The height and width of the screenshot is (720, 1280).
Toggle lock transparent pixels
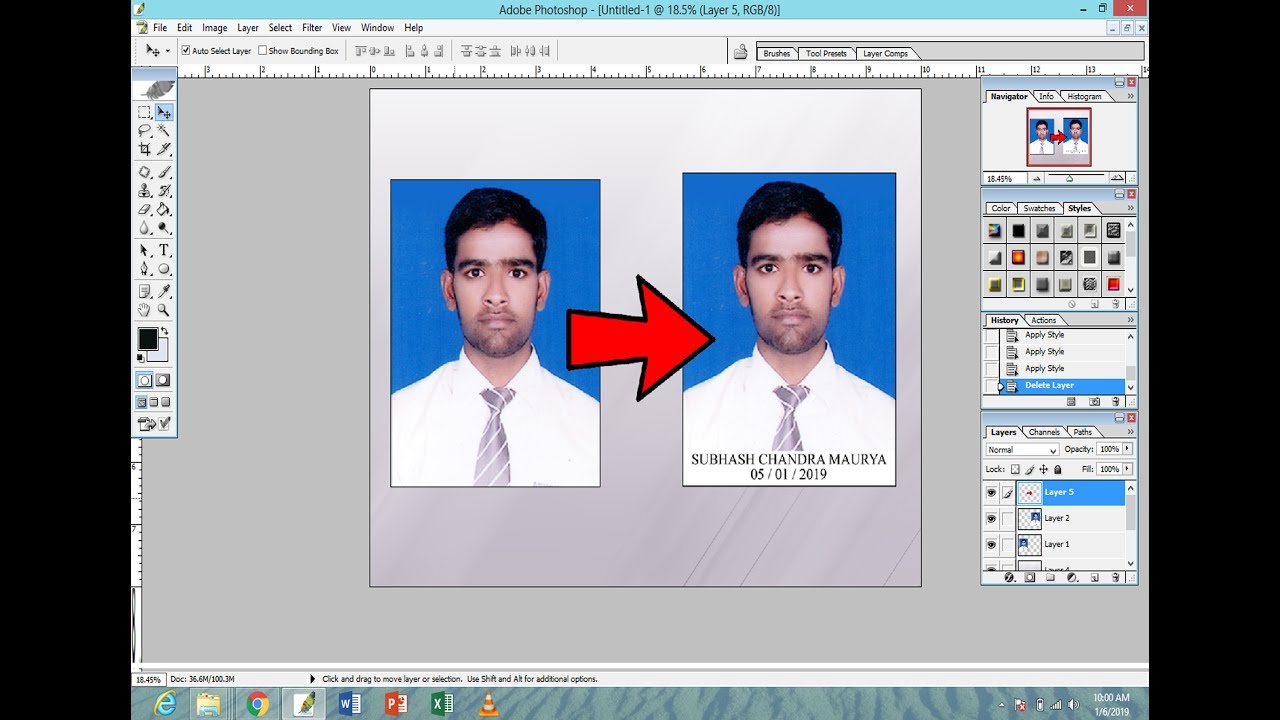click(x=1015, y=469)
